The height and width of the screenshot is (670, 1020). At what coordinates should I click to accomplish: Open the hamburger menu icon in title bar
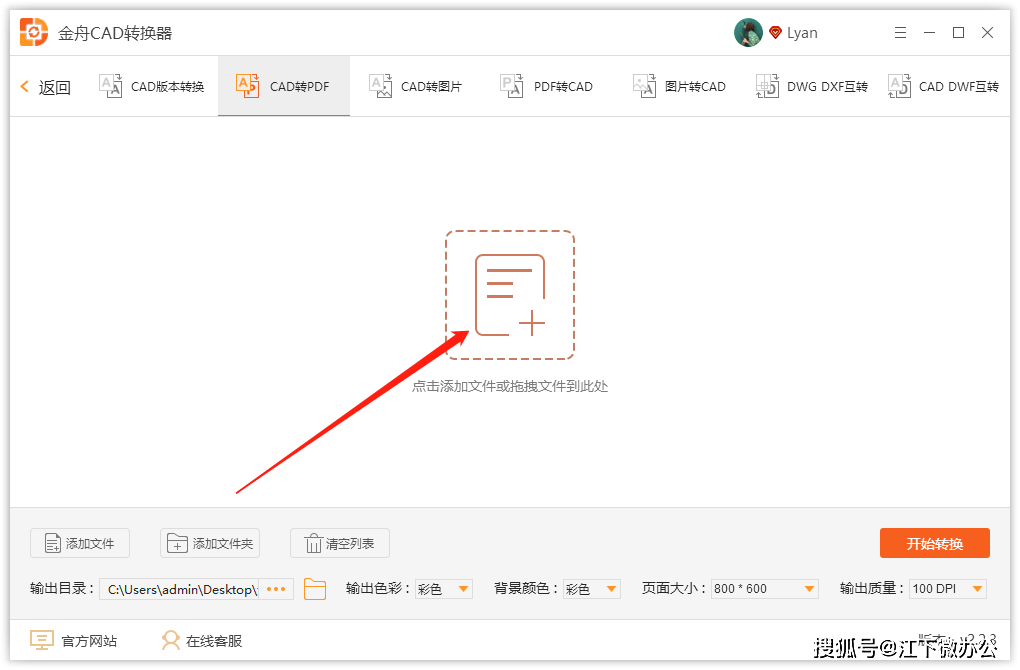900,33
